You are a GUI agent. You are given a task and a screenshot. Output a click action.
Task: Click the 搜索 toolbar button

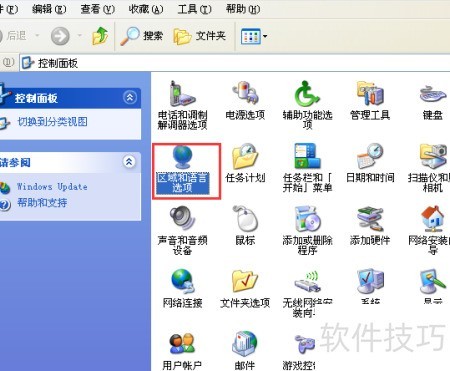[x=142, y=36]
